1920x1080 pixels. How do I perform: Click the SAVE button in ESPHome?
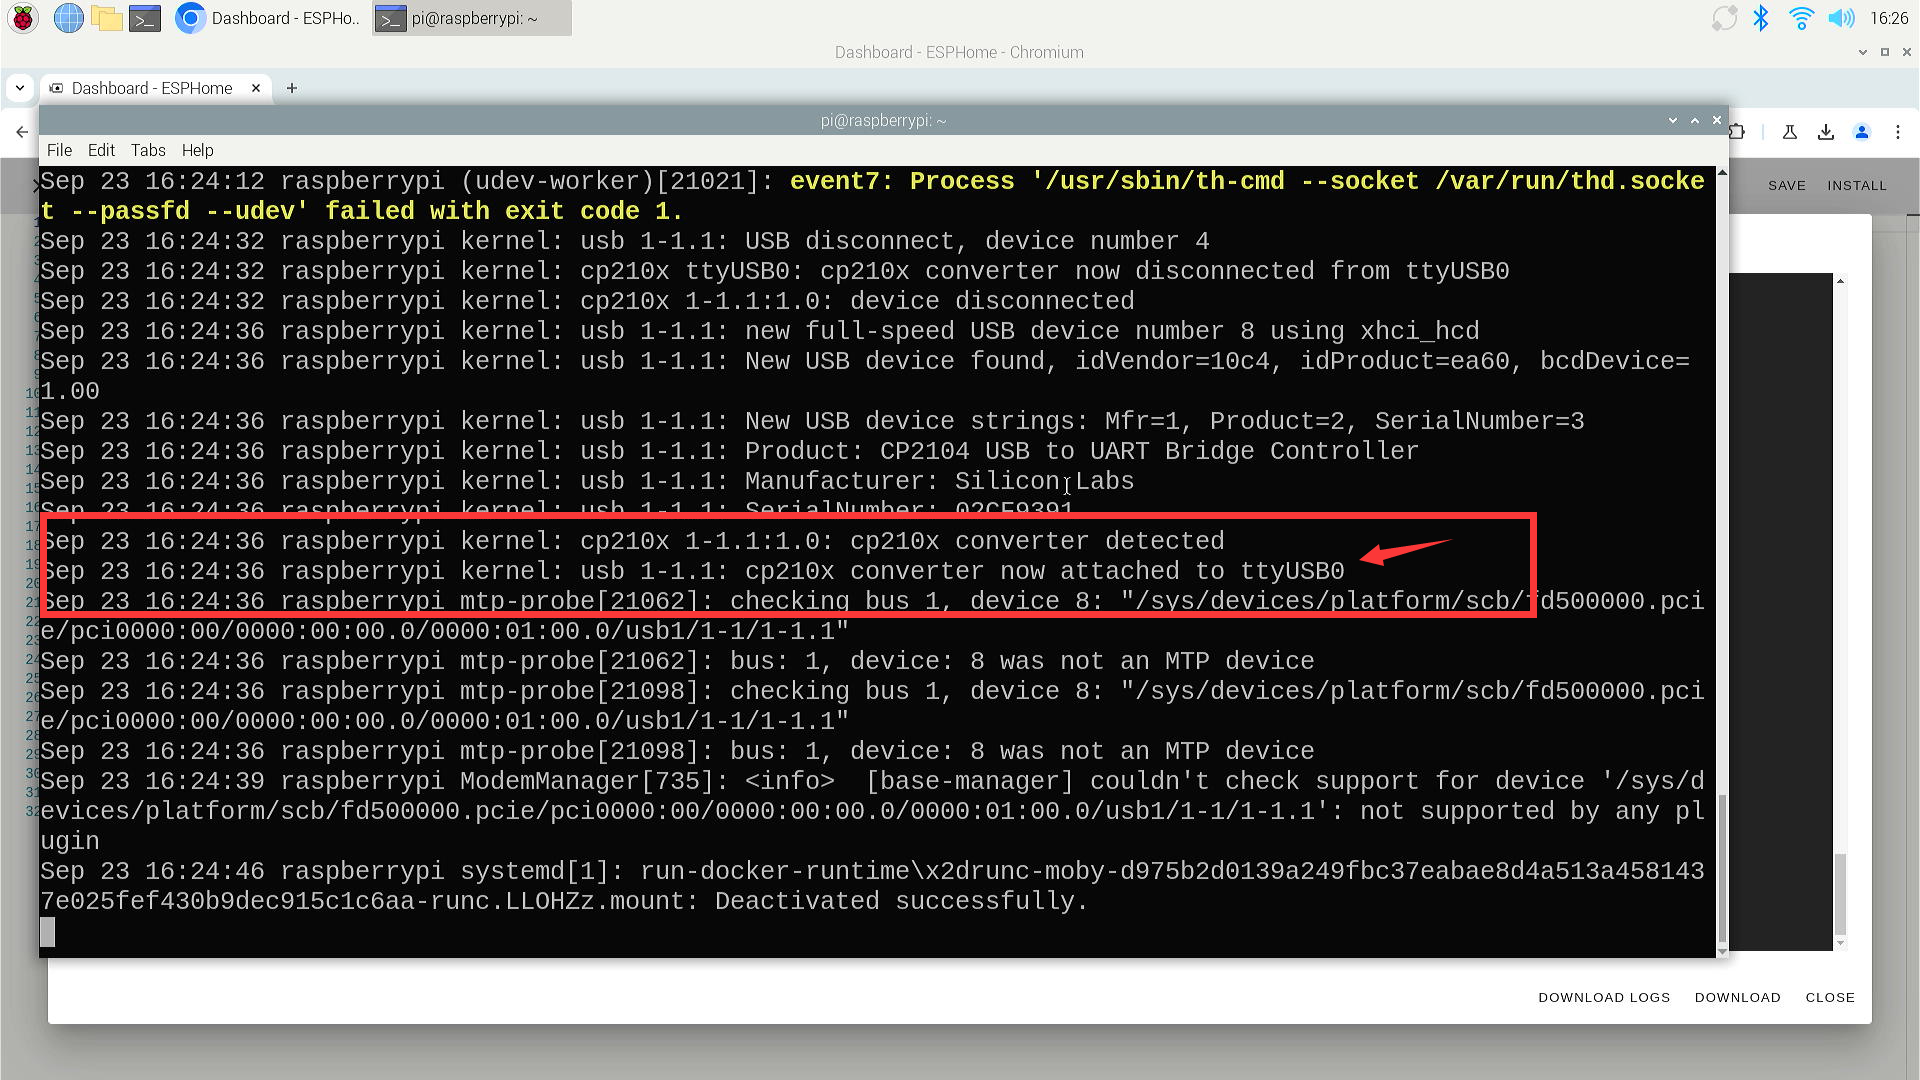click(1785, 185)
